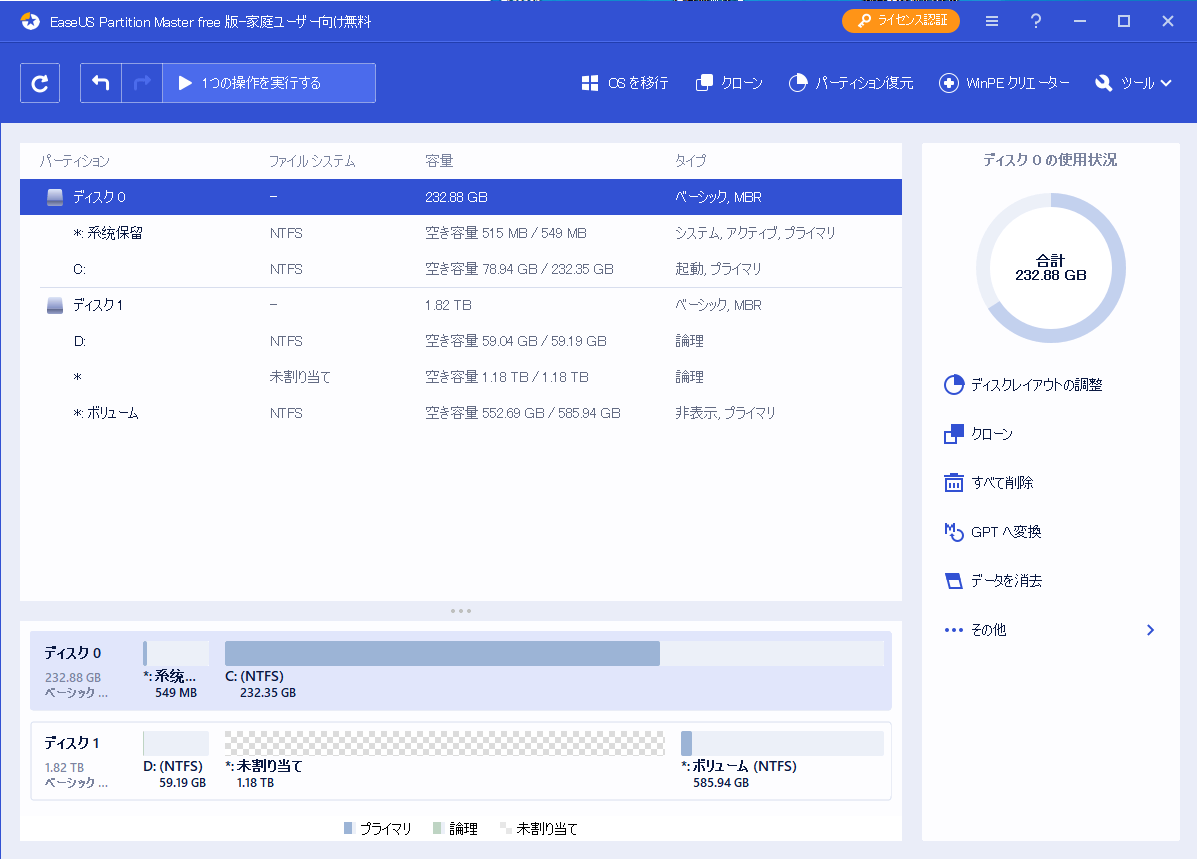This screenshot has width=1197, height=859.
Task: Click すべて削除 in side panel
Action: tap(989, 483)
